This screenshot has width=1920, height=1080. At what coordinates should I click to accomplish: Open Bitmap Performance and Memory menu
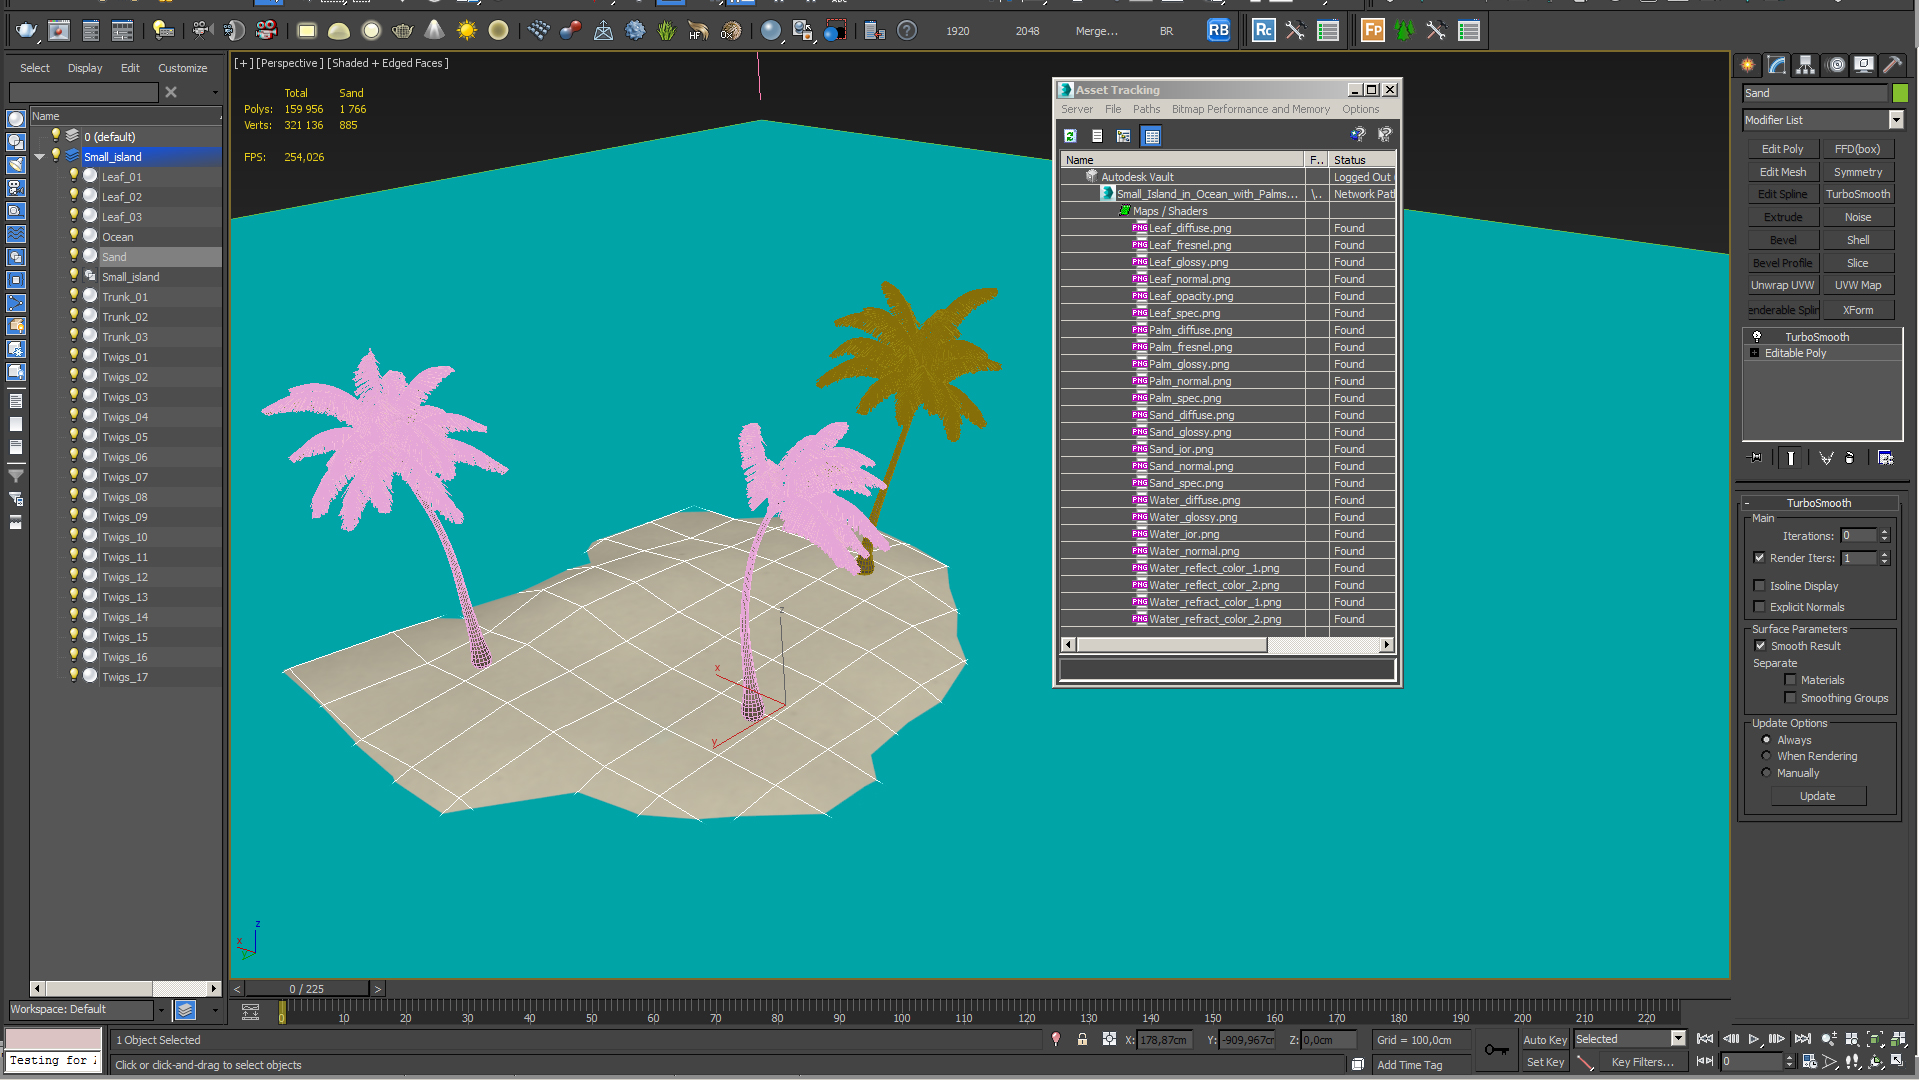(1251, 109)
